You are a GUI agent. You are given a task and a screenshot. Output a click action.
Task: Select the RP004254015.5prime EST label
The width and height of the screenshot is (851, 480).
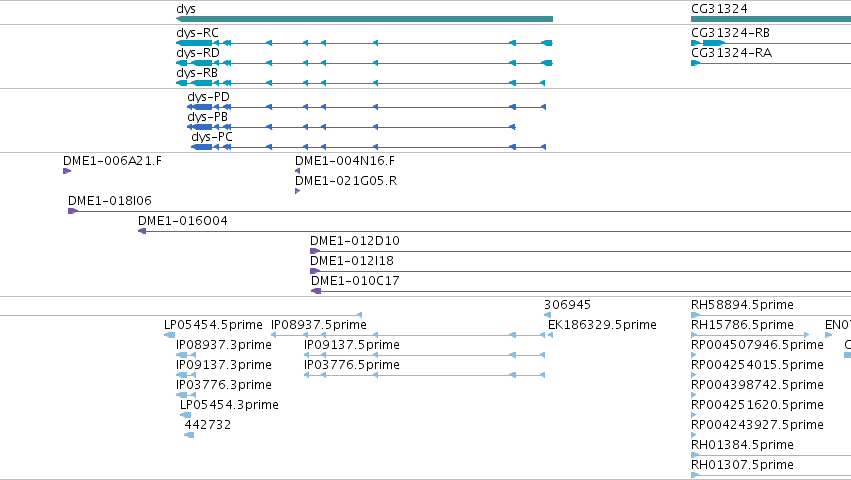(x=757, y=365)
